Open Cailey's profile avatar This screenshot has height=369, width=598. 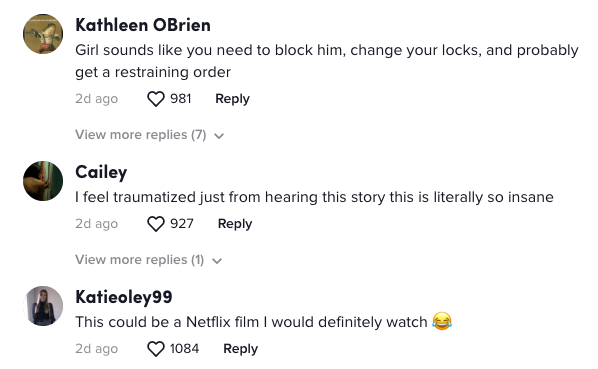[x=43, y=181]
